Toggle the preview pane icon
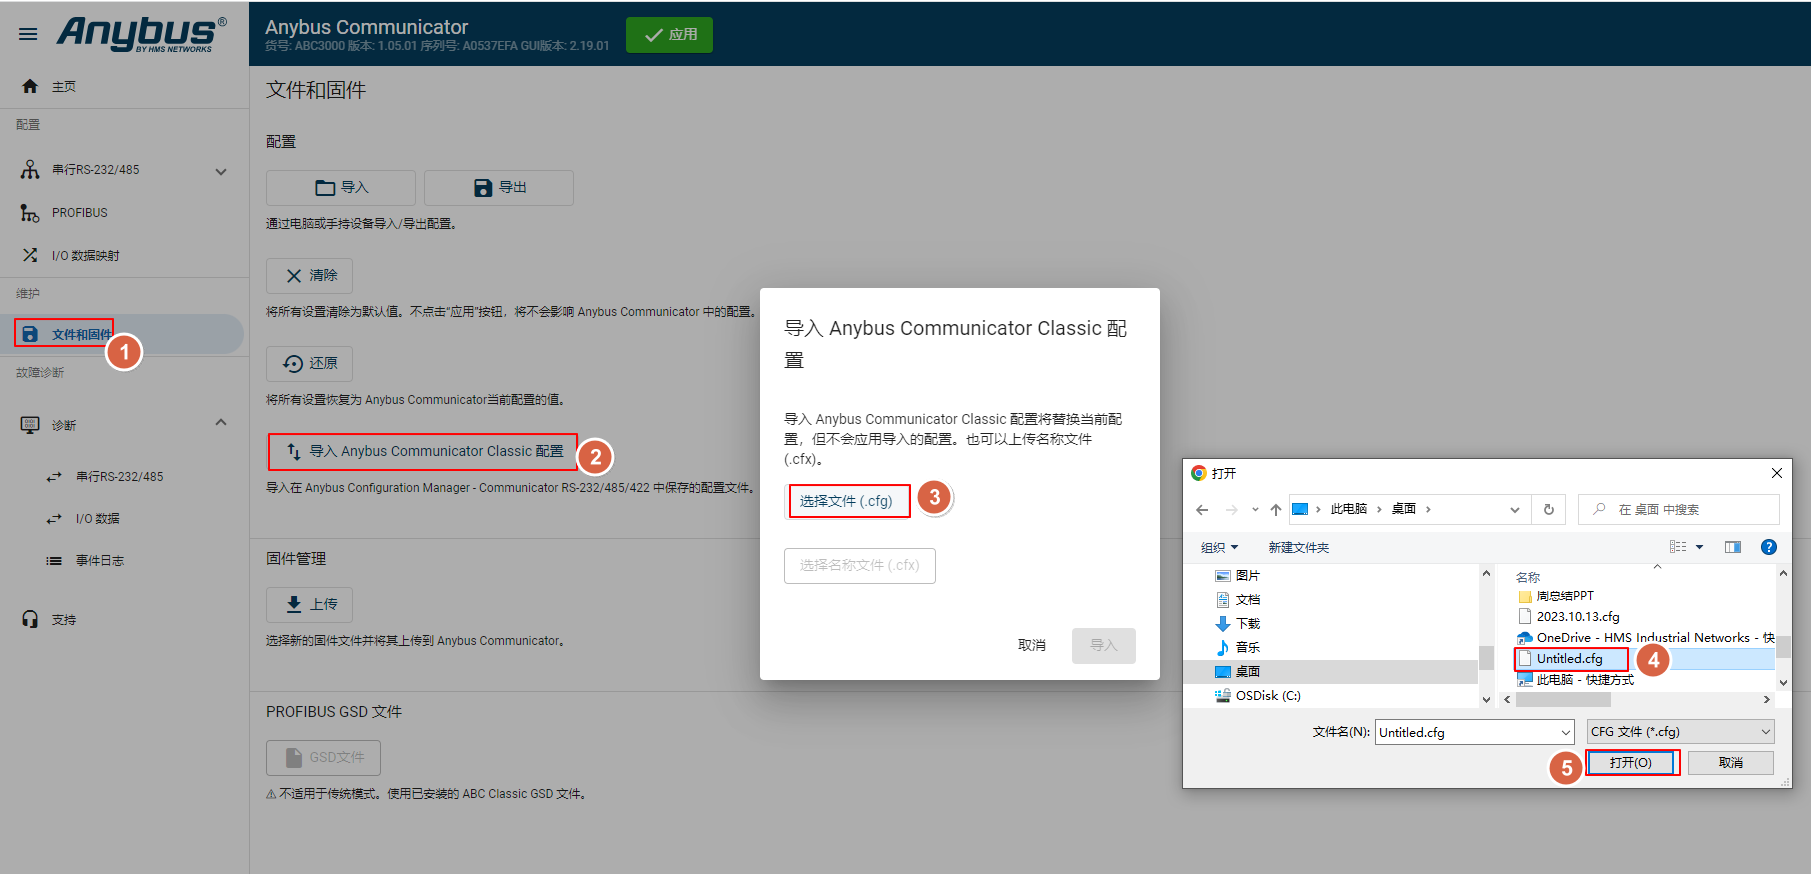The image size is (1811, 874). click(1733, 547)
